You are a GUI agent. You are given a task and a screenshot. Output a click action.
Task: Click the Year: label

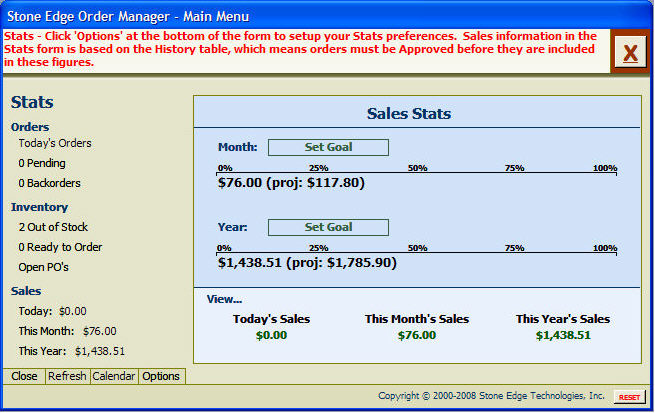click(x=233, y=228)
